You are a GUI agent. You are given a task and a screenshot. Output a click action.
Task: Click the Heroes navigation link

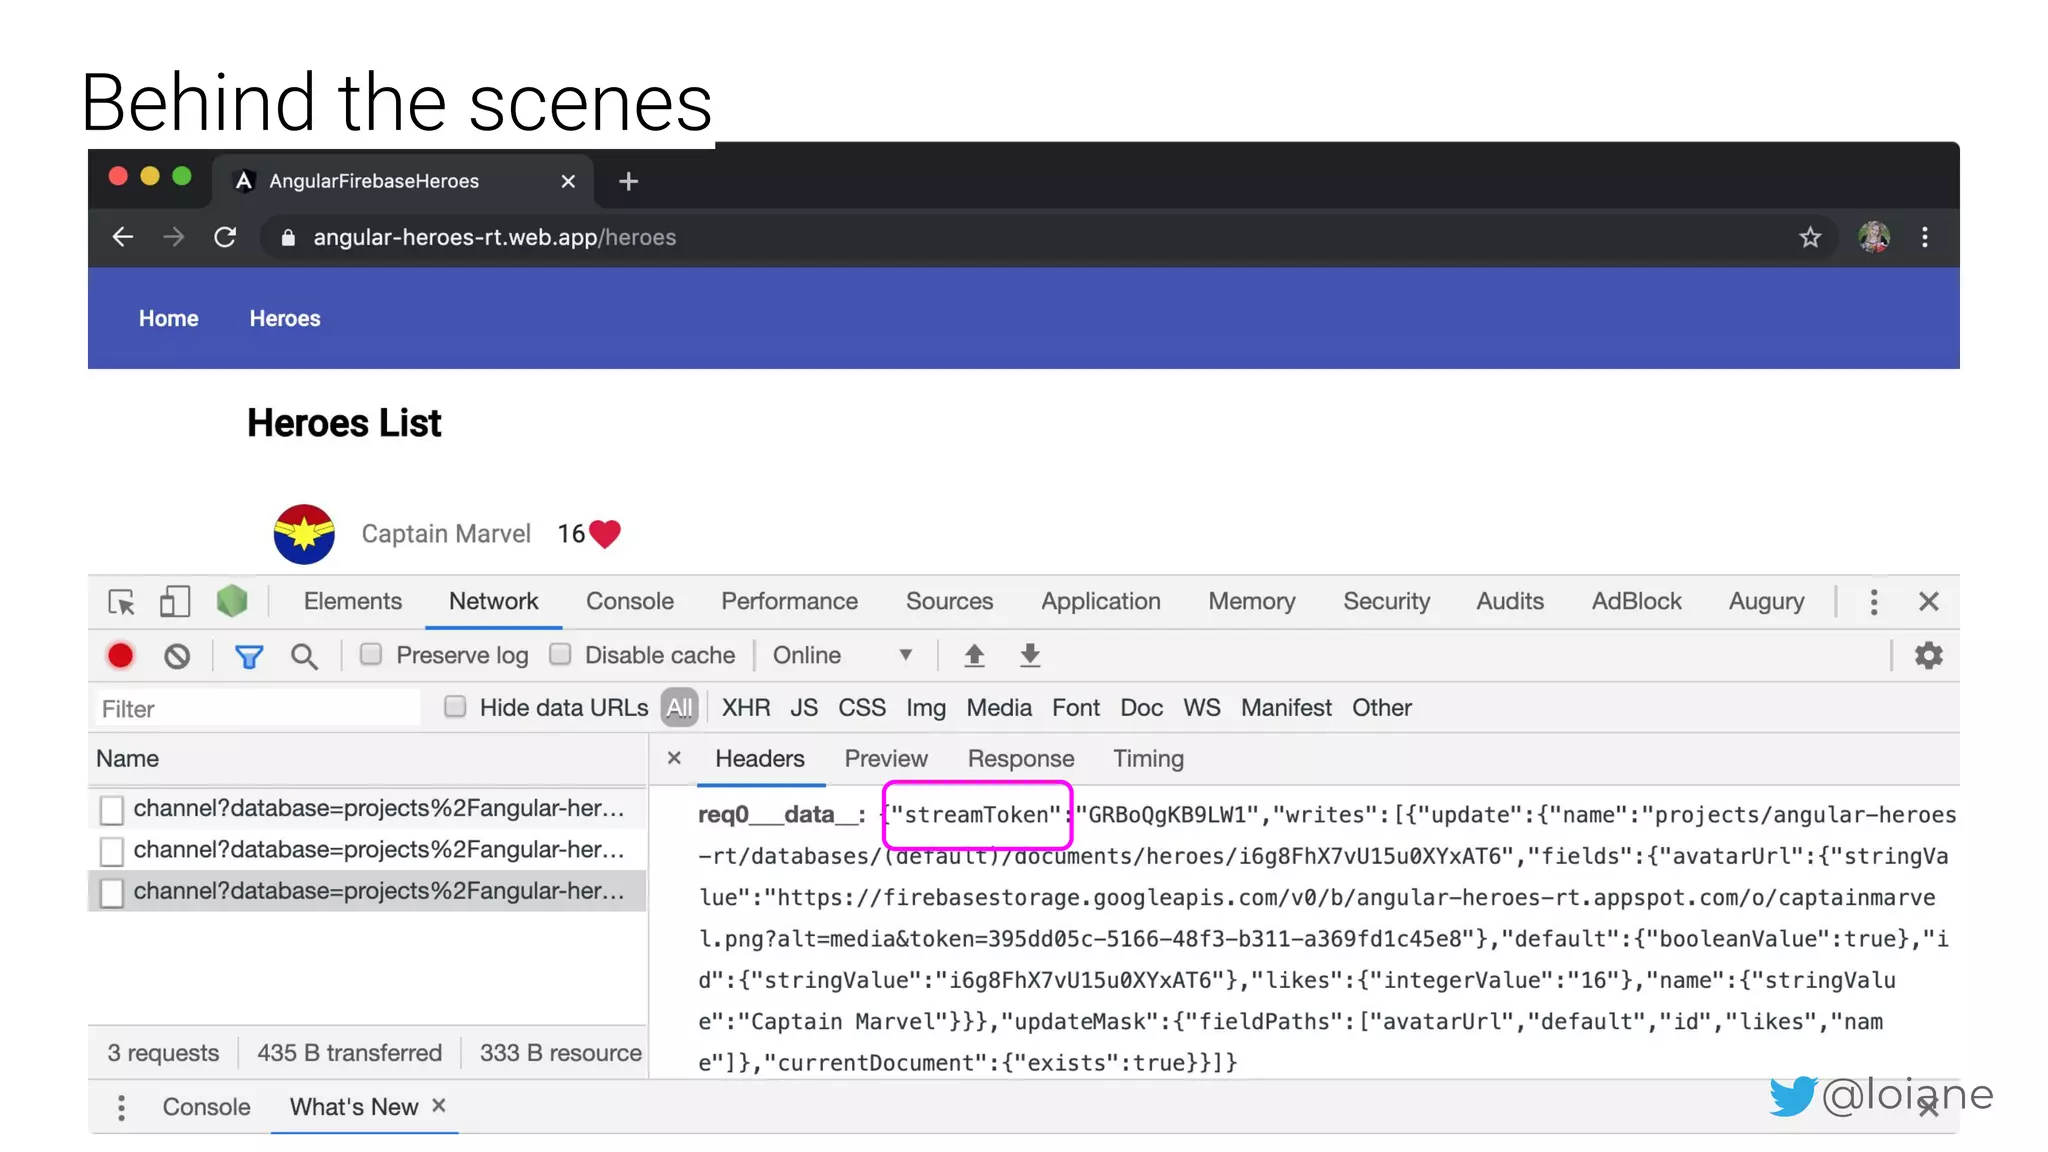[284, 319]
